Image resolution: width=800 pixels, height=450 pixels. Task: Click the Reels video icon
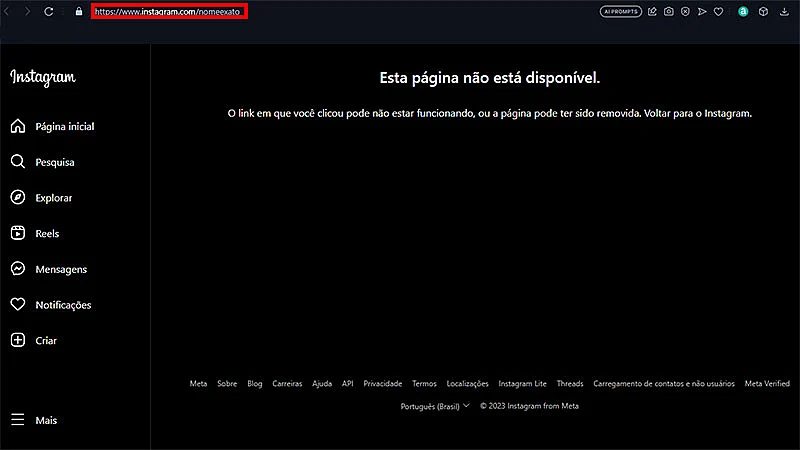click(18, 233)
